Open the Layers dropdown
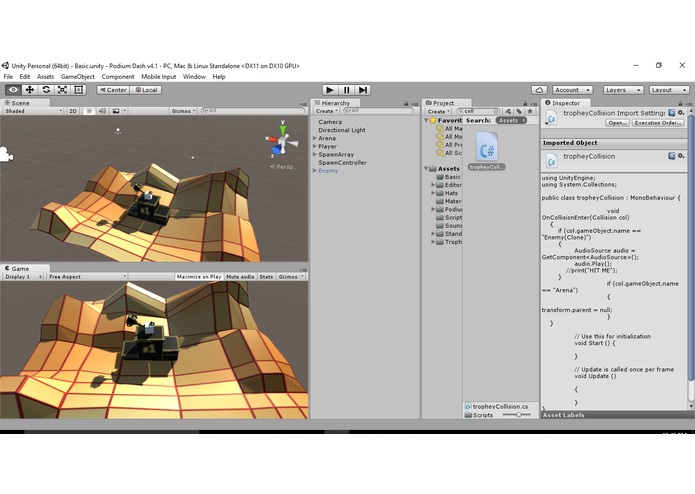Image resolution: width=695 pixels, height=494 pixels. click(x=623, y=90)
